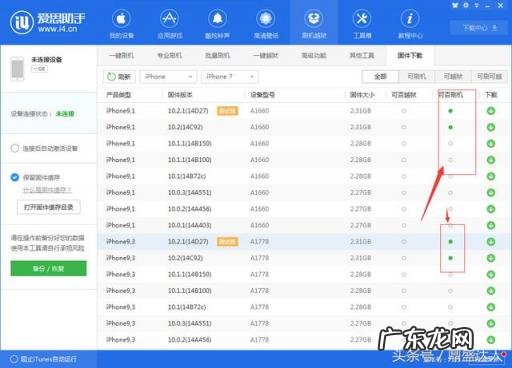Download iPhone9,1 10.1.1(14B150) A1660 firmware
Viewport: 512px width, 368px height.
[x=491, y=143]
